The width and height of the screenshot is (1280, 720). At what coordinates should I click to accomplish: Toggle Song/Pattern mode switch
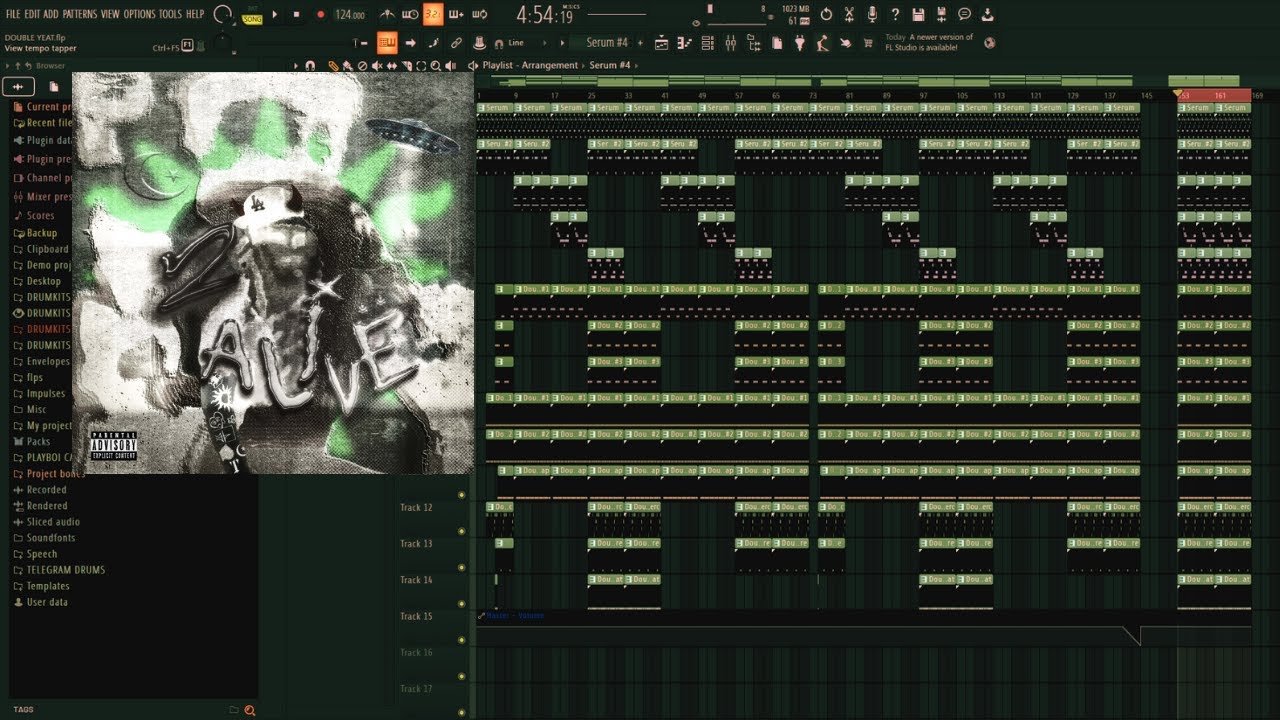click(x=252, y=15)
